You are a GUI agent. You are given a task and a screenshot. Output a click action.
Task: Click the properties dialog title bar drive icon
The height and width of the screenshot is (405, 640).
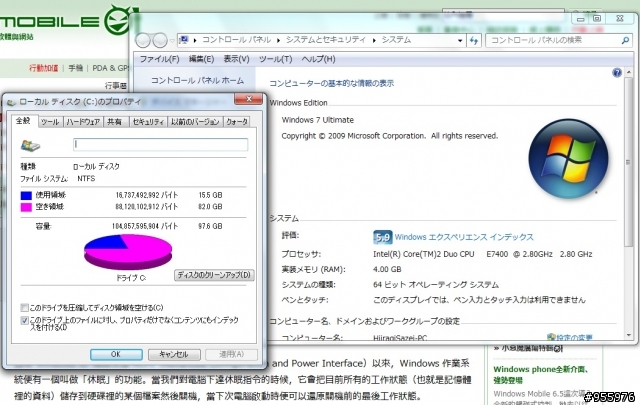(x=11, y=102)
